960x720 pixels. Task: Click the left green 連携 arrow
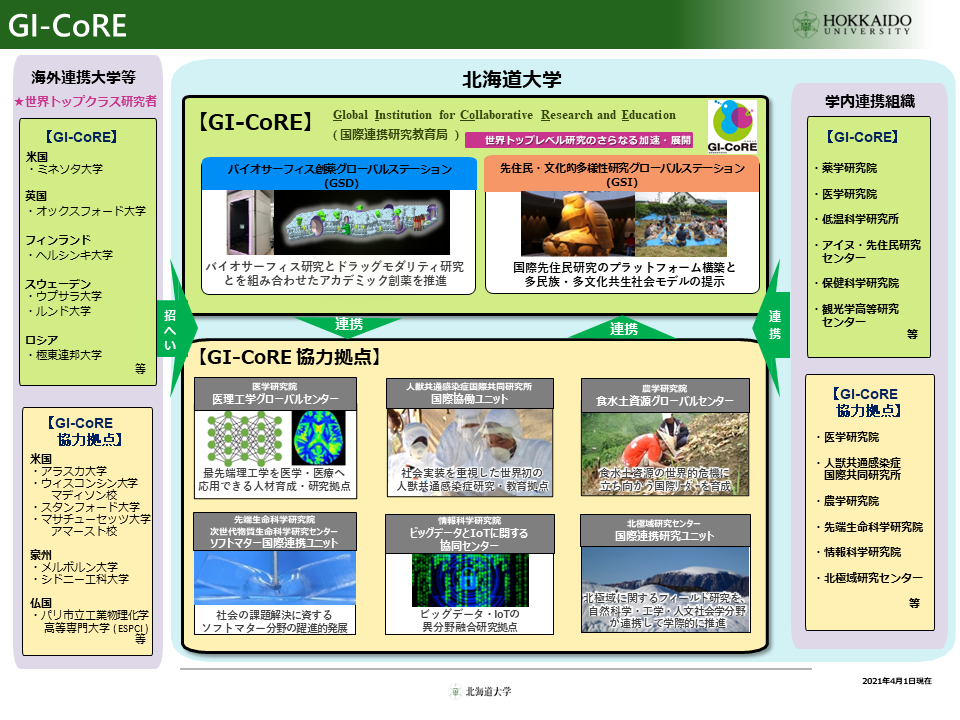pos(350,327)
